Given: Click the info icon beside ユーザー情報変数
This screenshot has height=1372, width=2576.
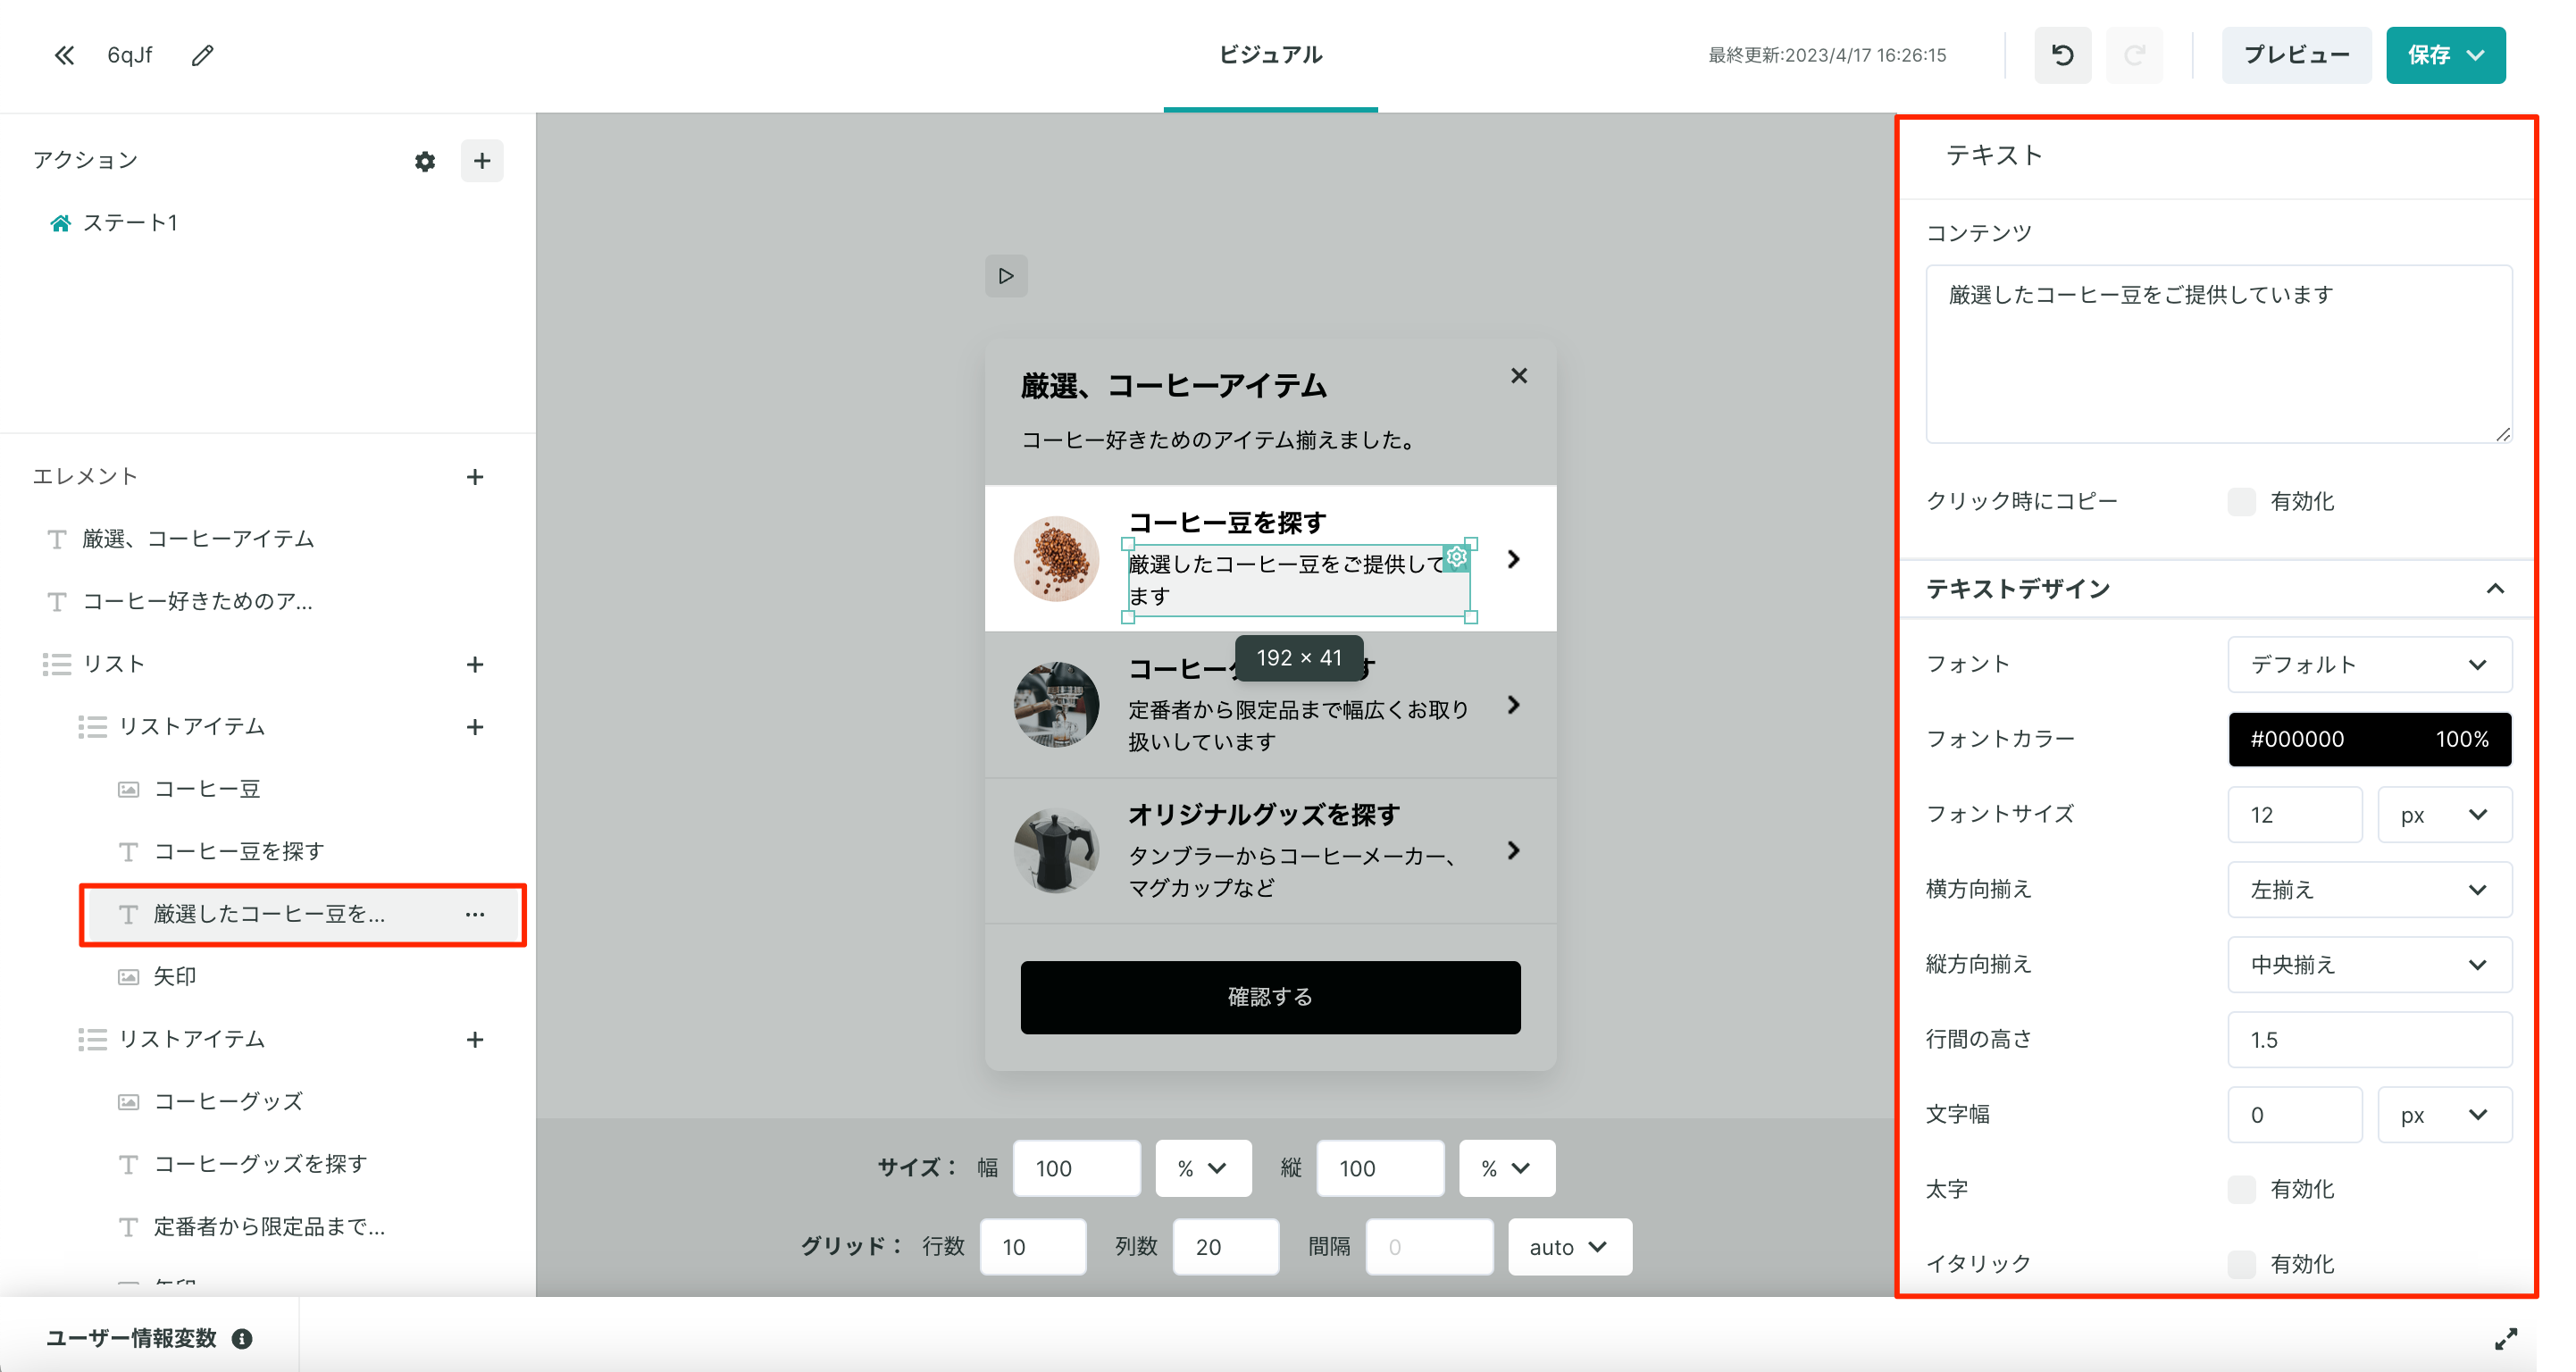Looking at the screenshot, I should [242, 1338].
